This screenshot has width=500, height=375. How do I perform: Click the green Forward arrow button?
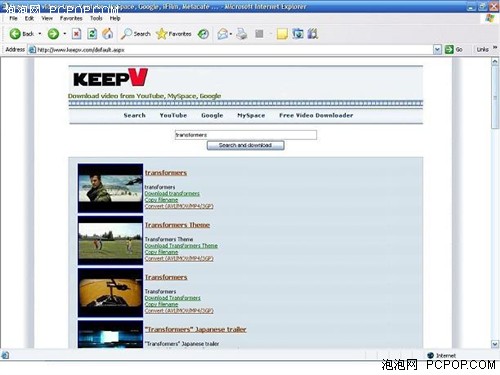point(53,34)
